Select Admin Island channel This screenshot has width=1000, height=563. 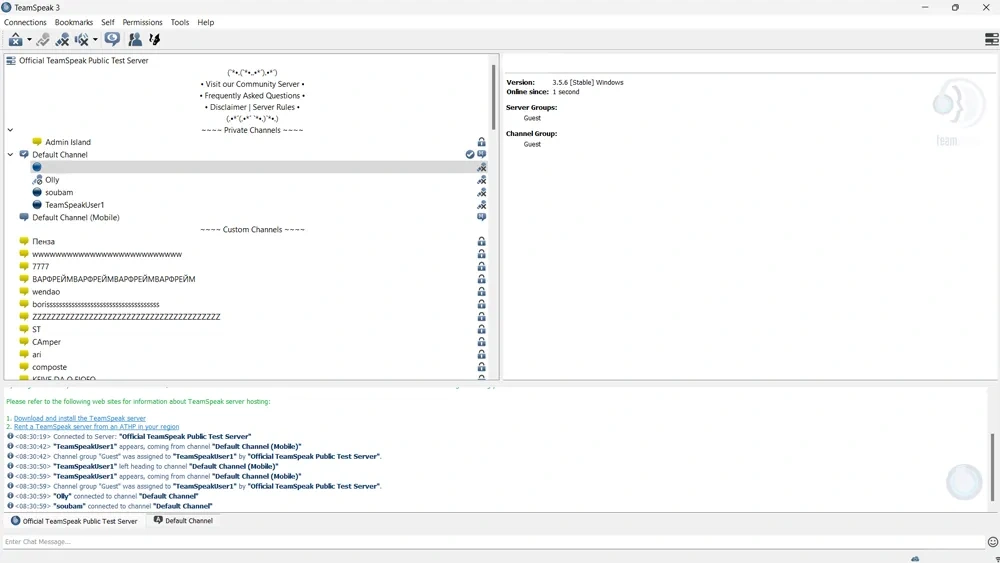(68, 142)
